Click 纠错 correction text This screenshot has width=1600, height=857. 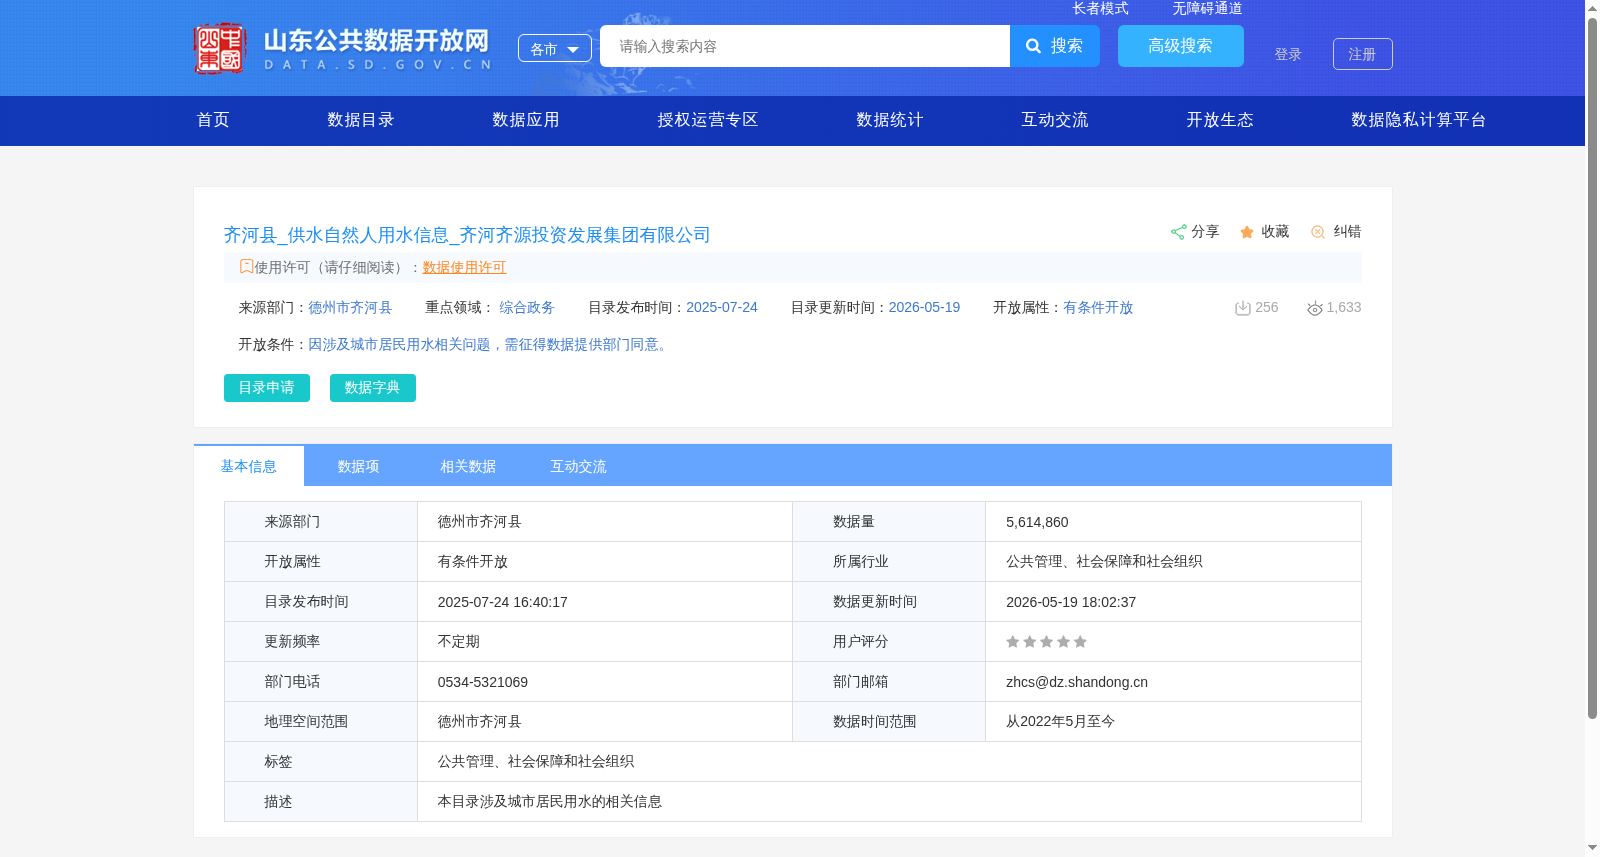(1347, 232)
